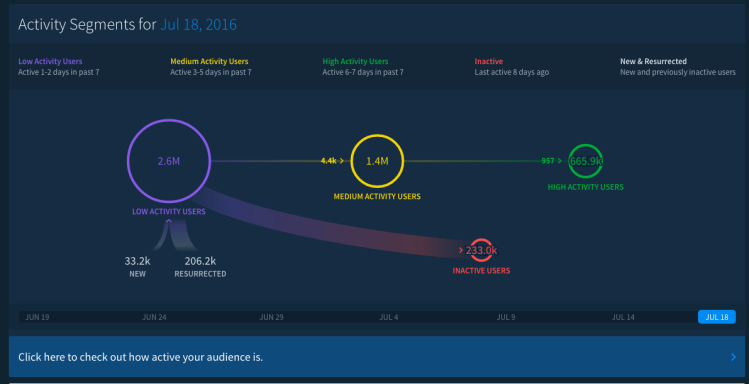Pick JUL 9 on the timeline
749x384 pixels.
506,317
